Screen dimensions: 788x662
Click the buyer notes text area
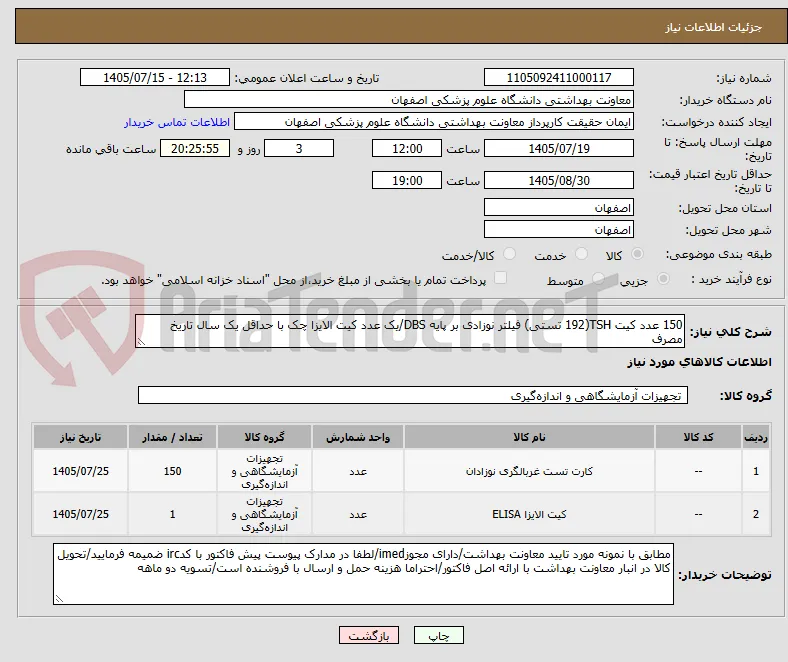pyautogui.click(x=363, y=574)
